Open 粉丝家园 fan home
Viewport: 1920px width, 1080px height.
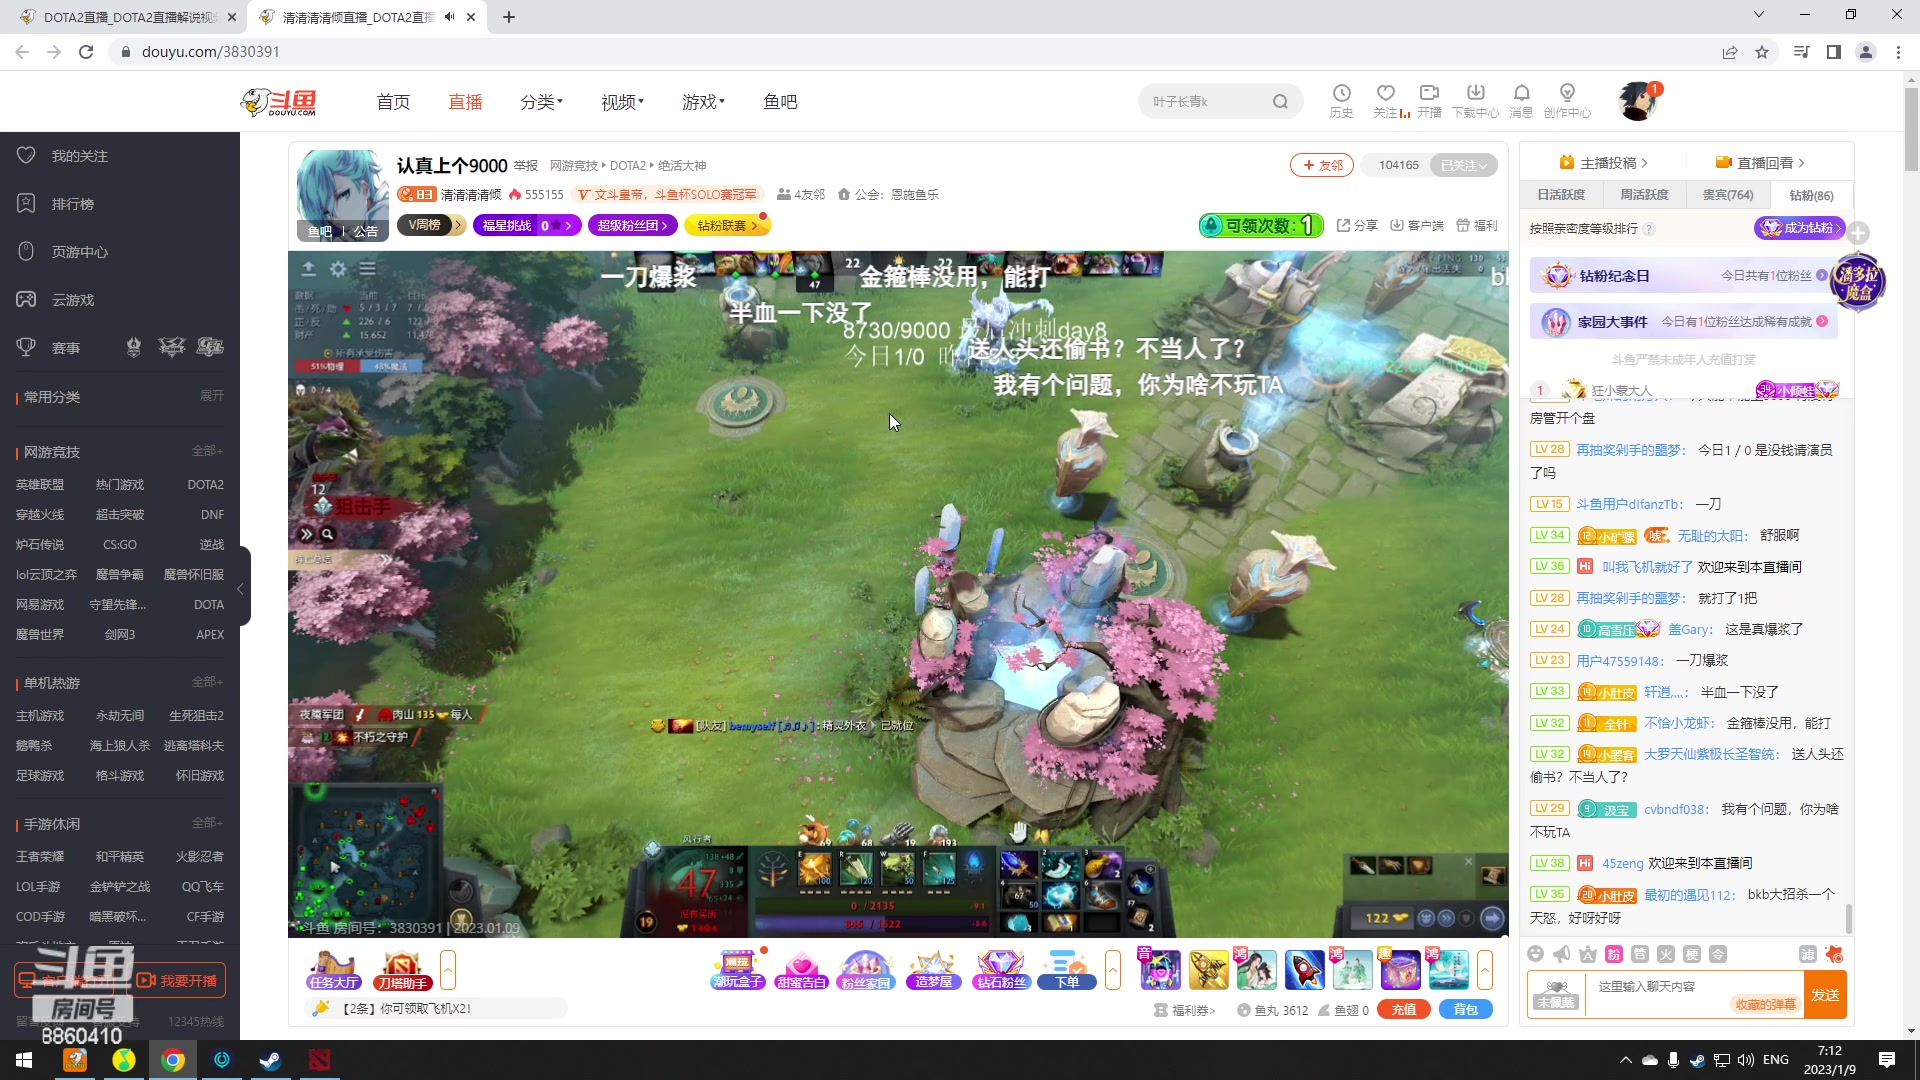[865, 970]
